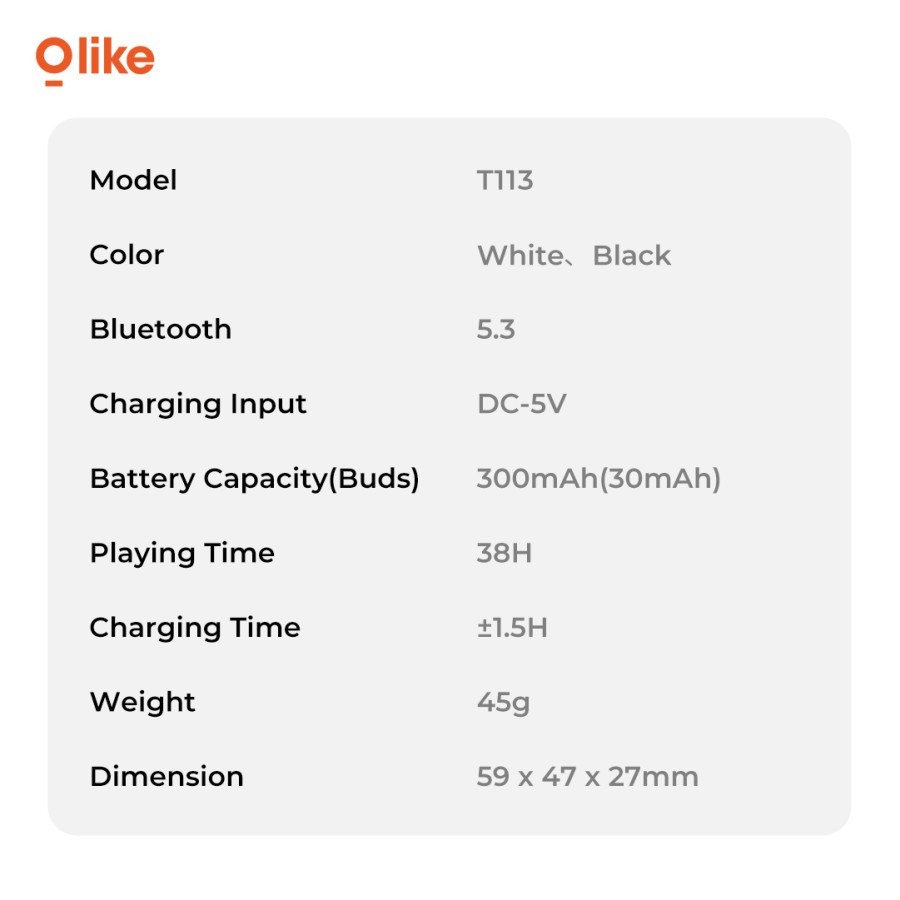This screenshot has height=900, width=900.
Task: Click the Olike brand logo
Action: tap(95, 59)
